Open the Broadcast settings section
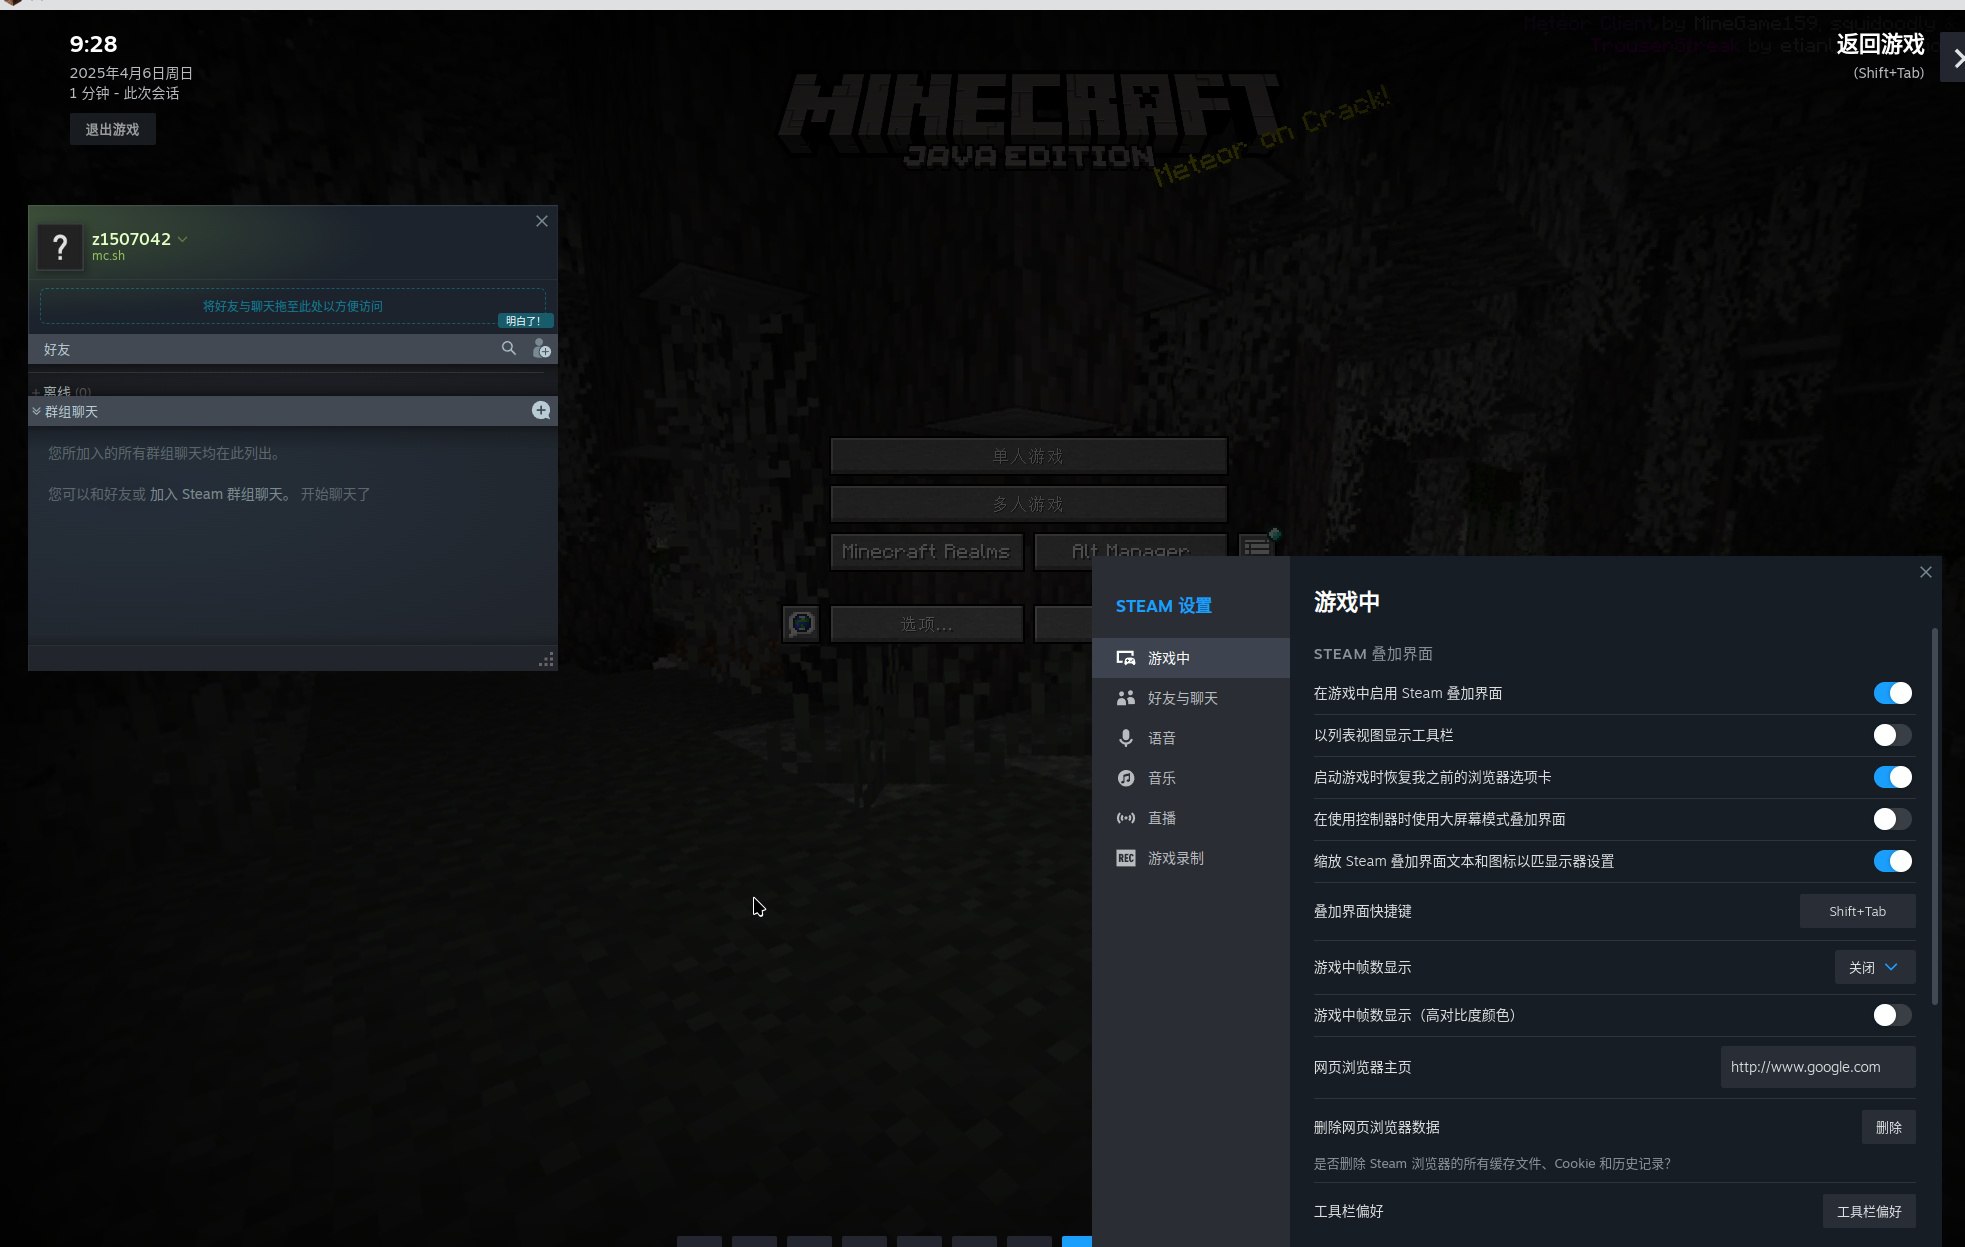 coord(1160,818)
